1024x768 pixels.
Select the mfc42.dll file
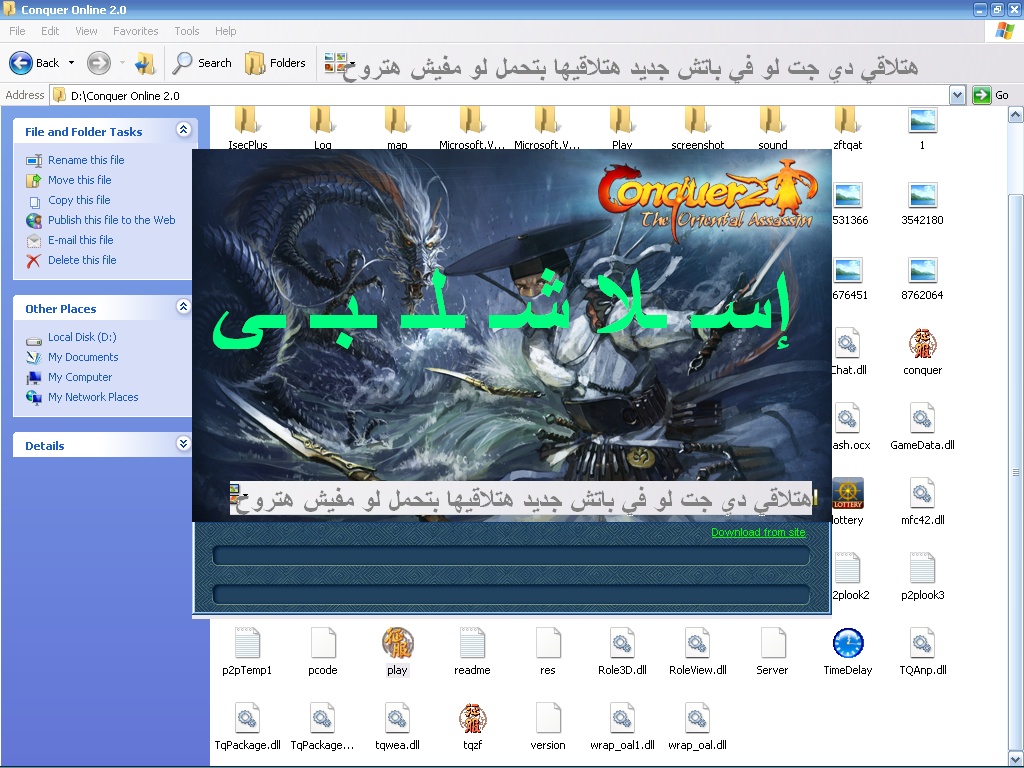point(922,503)
